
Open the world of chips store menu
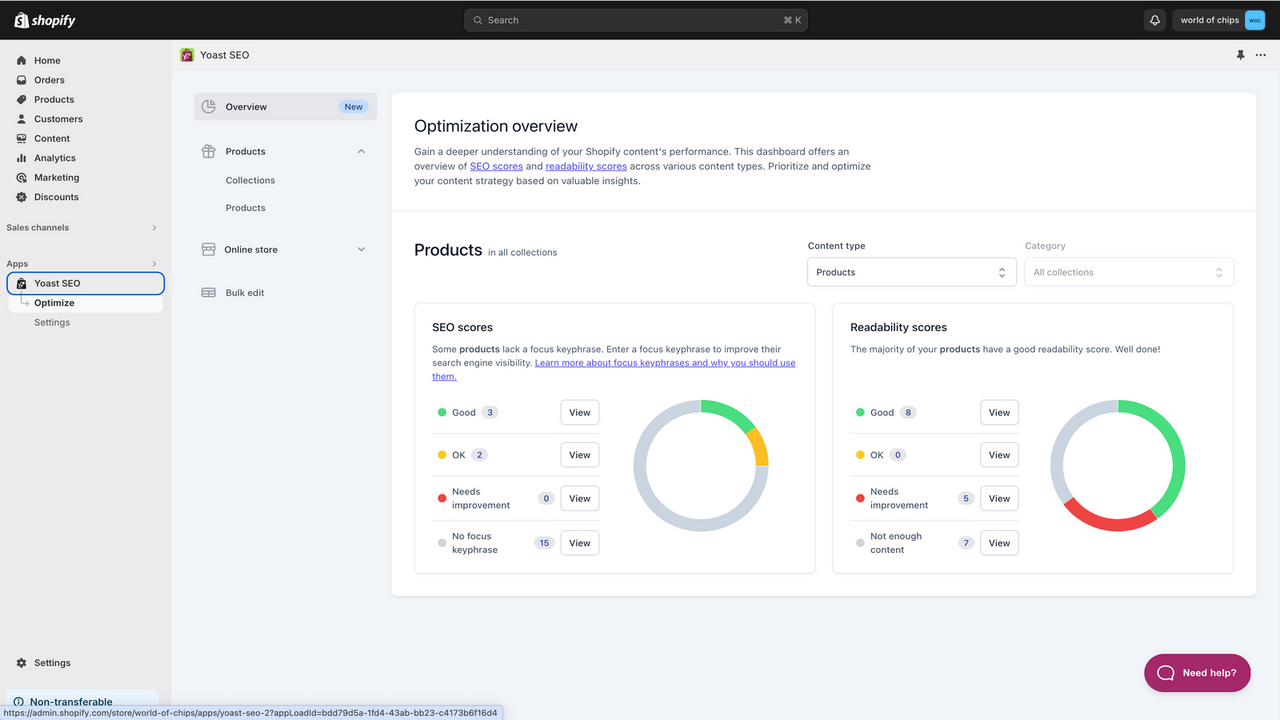click(x=1220, y=20)
